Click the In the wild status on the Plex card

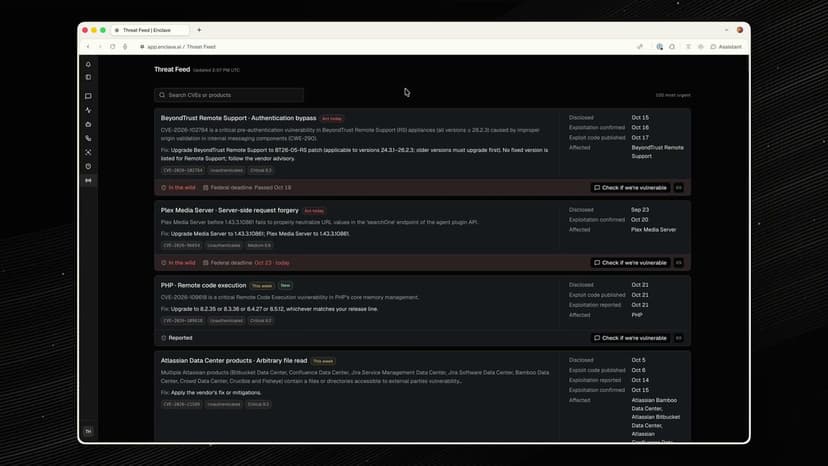click(178, 263)
